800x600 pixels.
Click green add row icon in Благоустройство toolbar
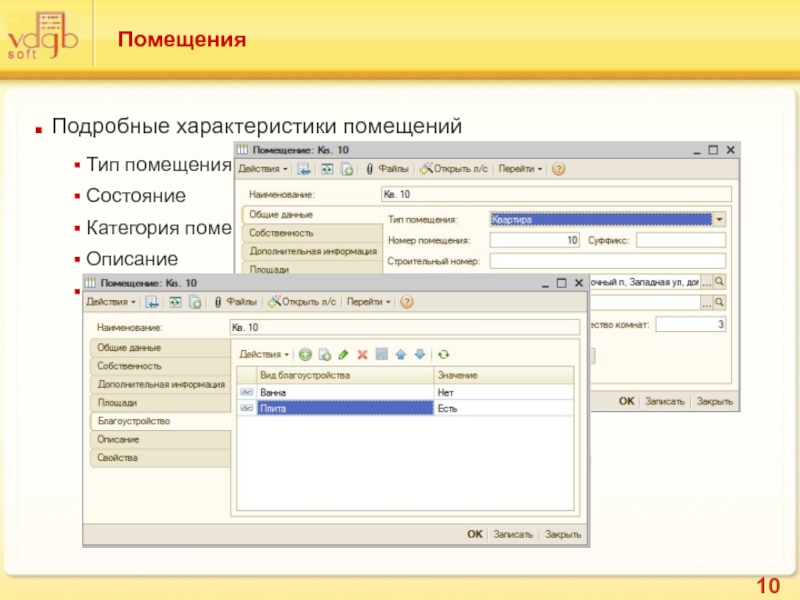305,354
